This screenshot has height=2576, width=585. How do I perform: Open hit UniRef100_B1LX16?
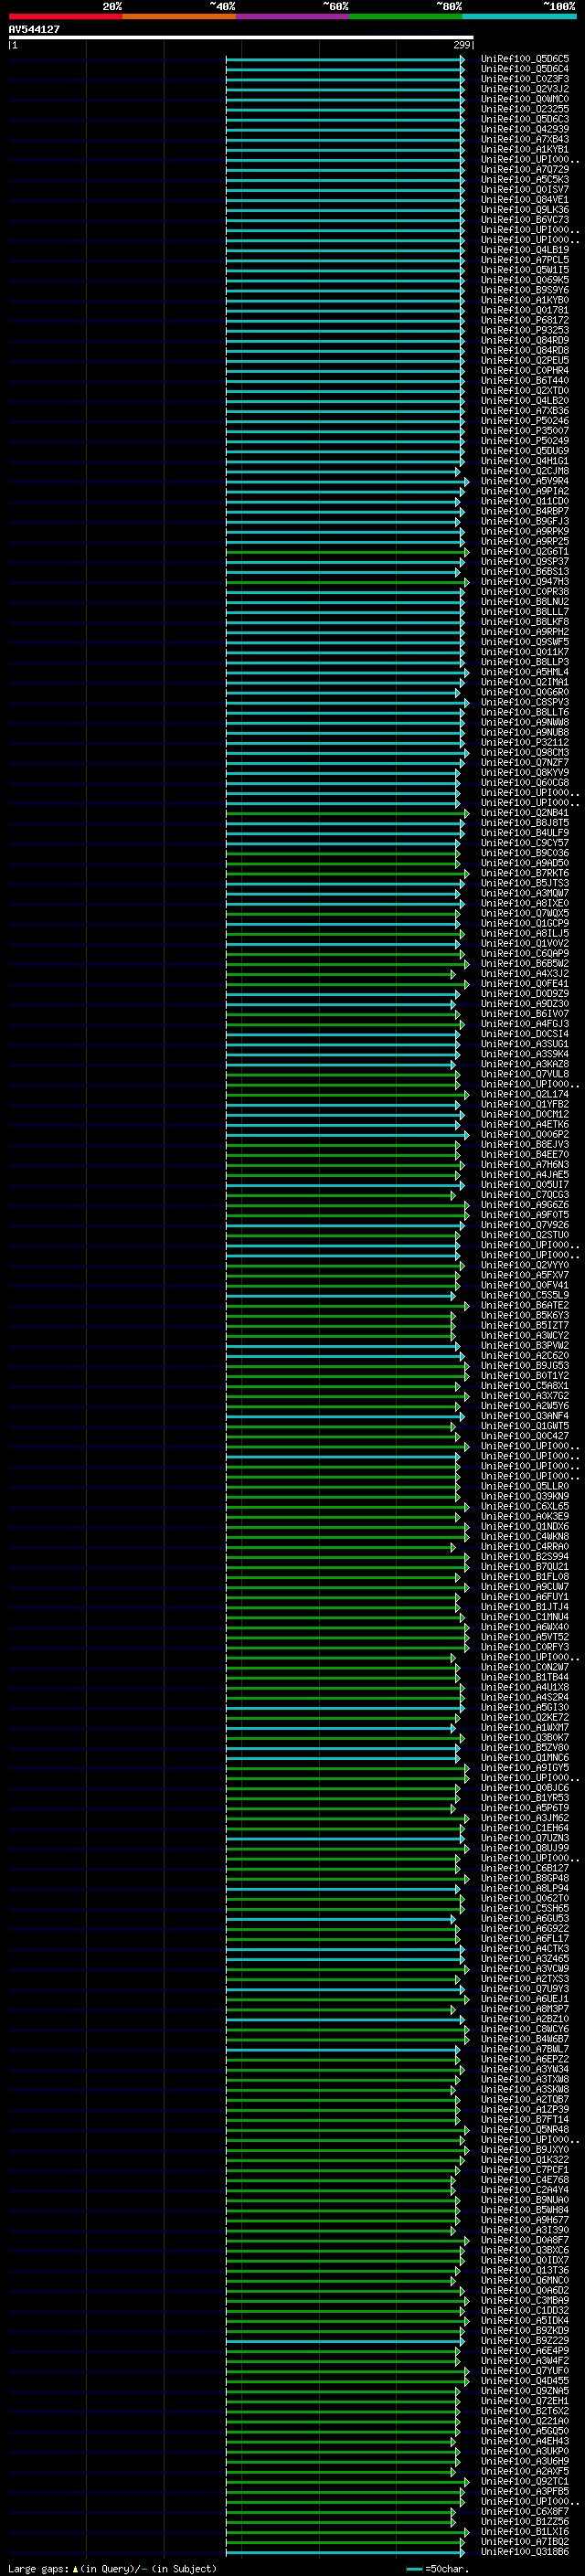[x=525, y=2531]
